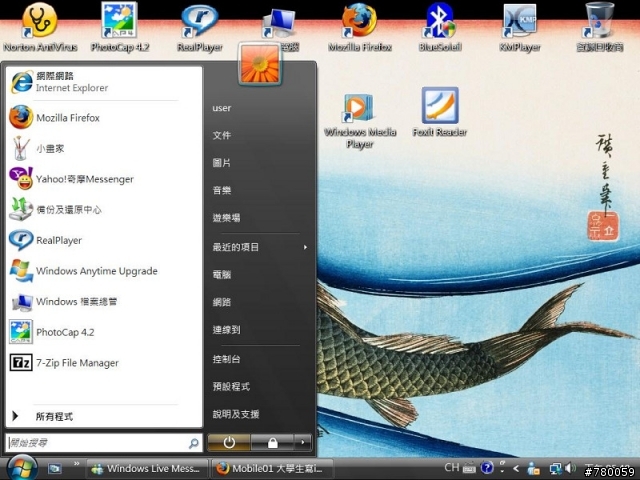Open 備份及還原中心 in Start menu
This screenshot has height=480, width=640.
click(104, 209)
